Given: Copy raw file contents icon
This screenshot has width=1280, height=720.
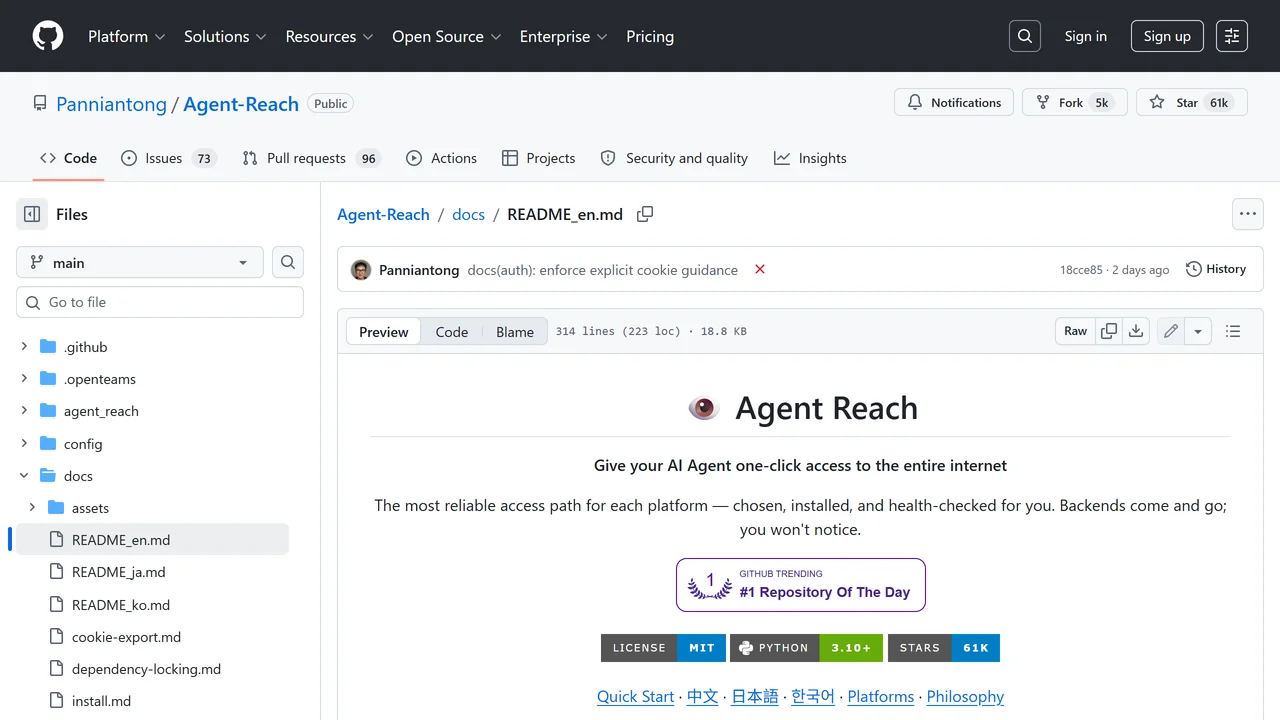Looking at the screenshot, I should coord(1109,331).
